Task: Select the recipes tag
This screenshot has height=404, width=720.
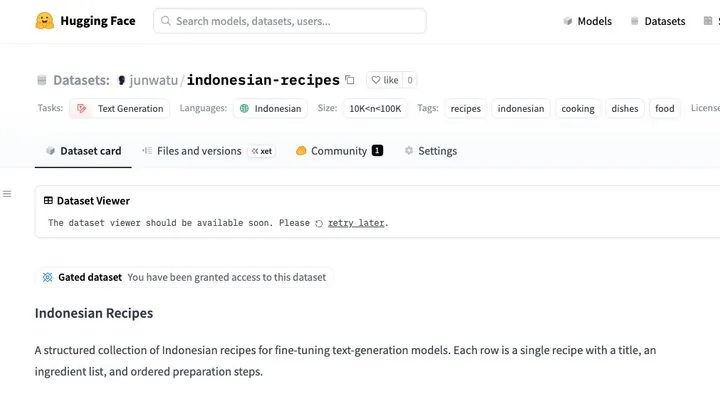Action: [x=466, y=108]
